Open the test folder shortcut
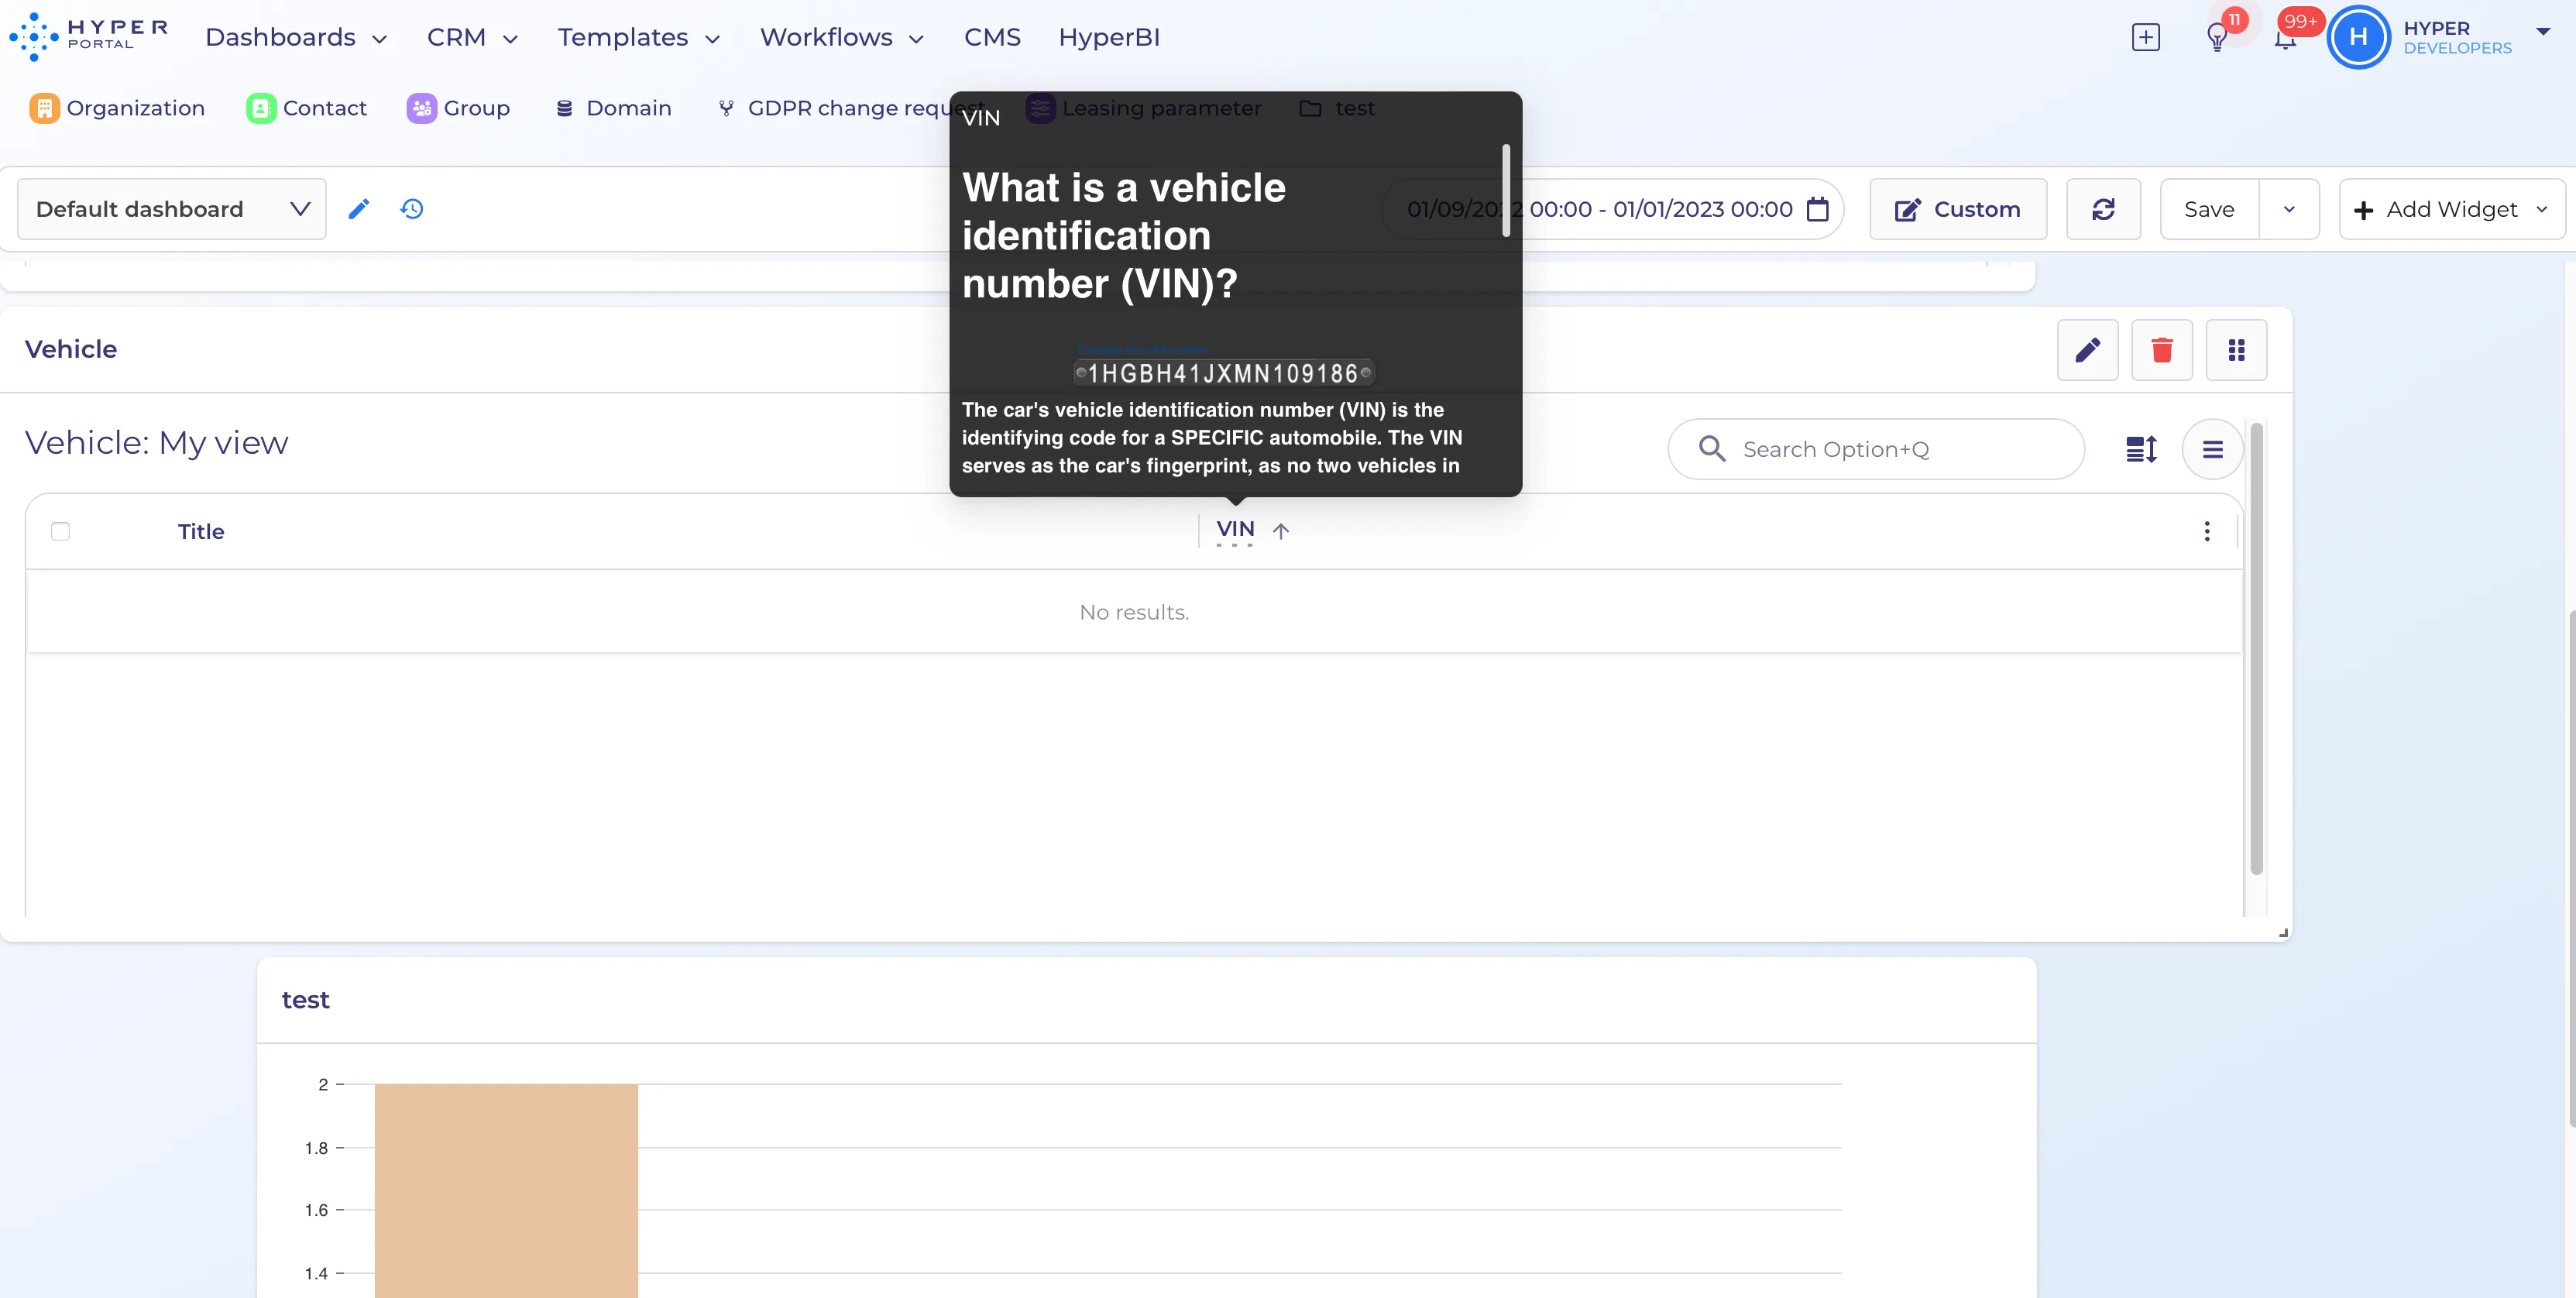Image resolution: width=2576 pixels, height=1298 pixels. pos(1337,108)
